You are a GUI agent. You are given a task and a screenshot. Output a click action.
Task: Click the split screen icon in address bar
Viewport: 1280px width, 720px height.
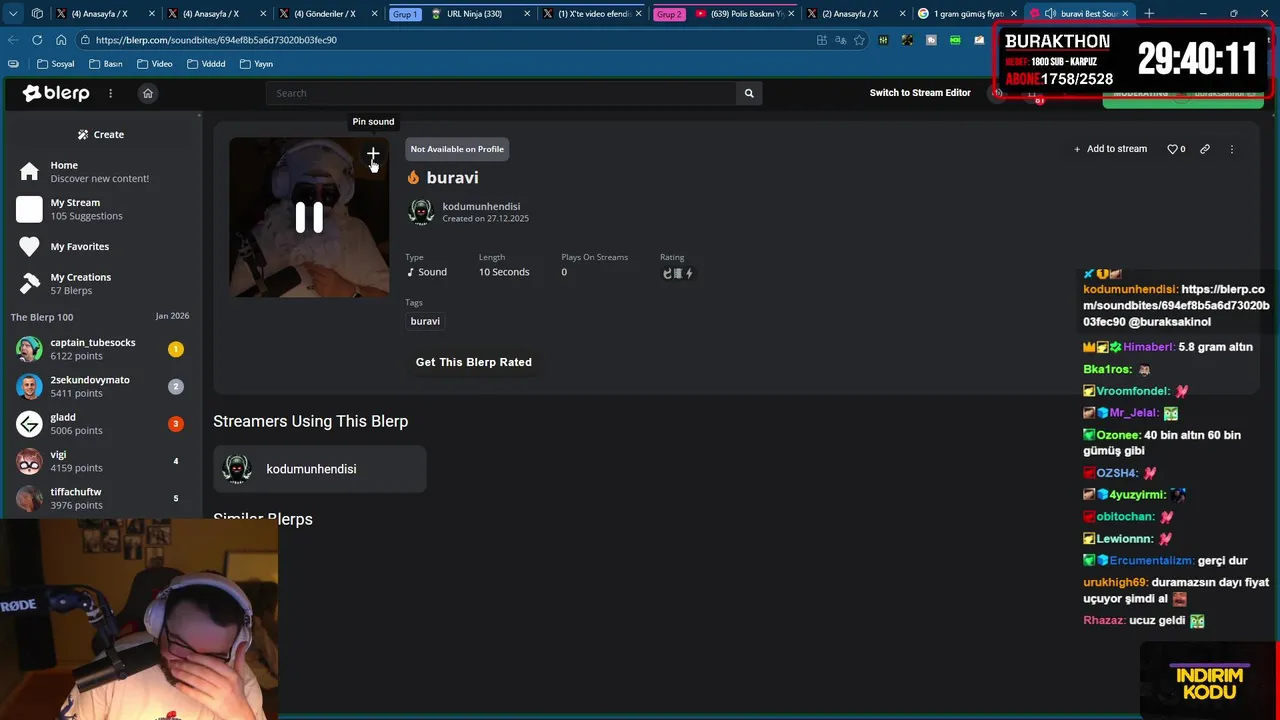pos(821,40)
